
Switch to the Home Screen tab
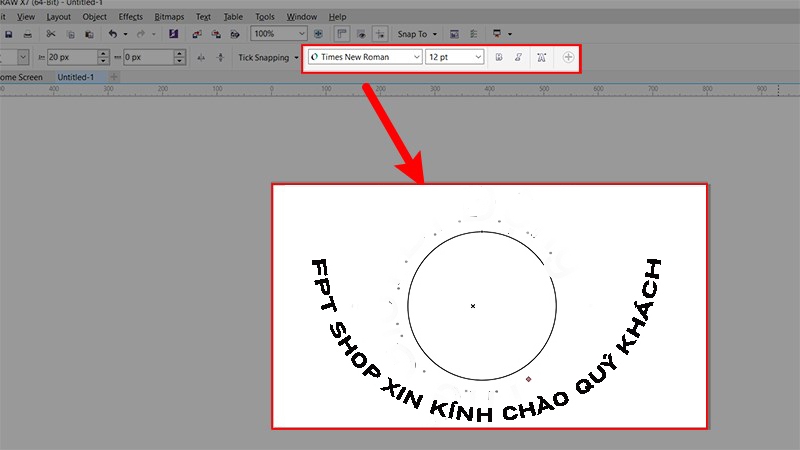click(x=20, y=77)
